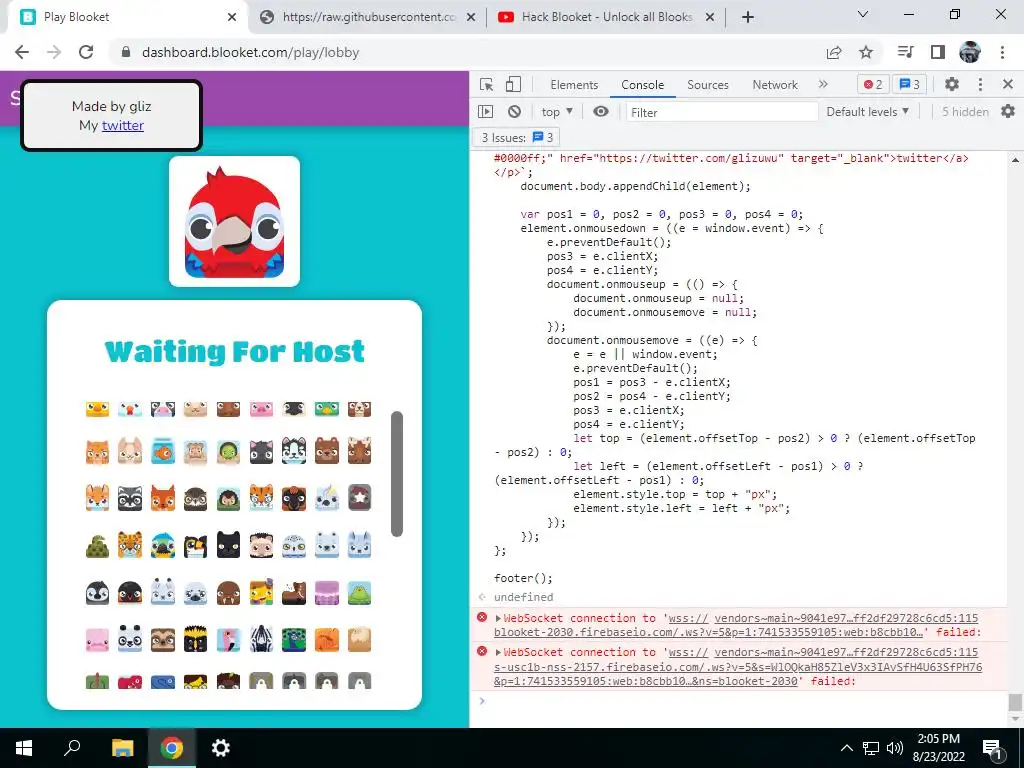Pick the panda blook
Screen dimensions: 1024x768
[130, 639]
